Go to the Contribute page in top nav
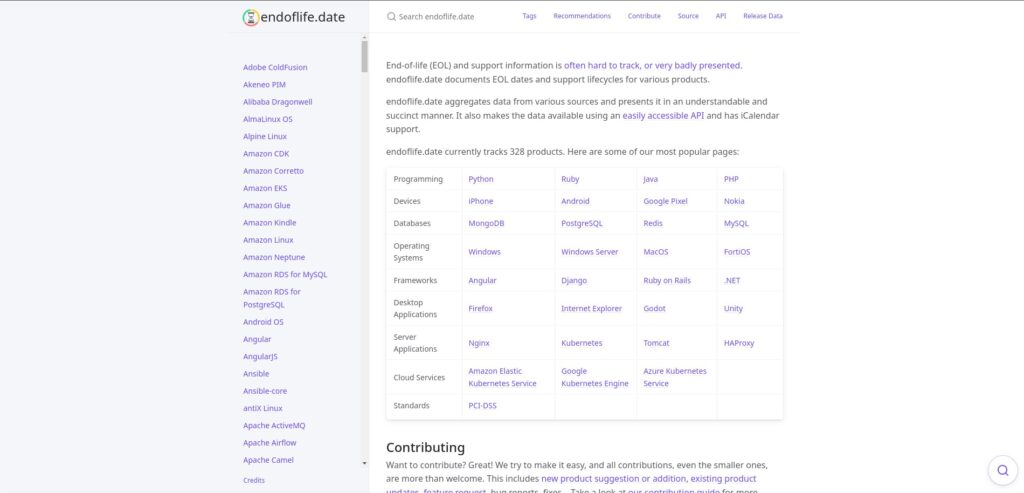Image resolution: width=1024 pixels, height=493 pixels. point(644,17)
